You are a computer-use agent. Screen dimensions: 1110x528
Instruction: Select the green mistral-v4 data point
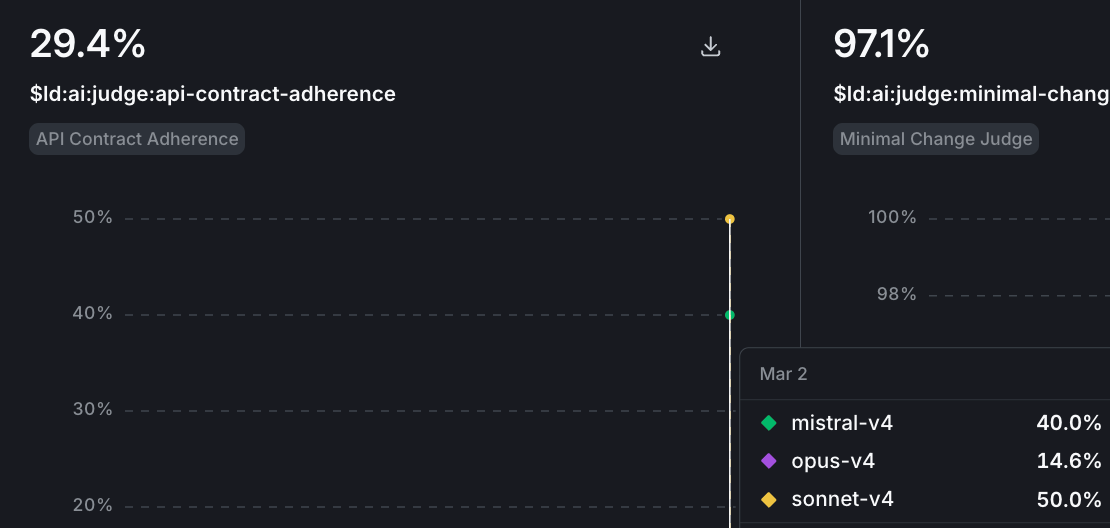730,315
